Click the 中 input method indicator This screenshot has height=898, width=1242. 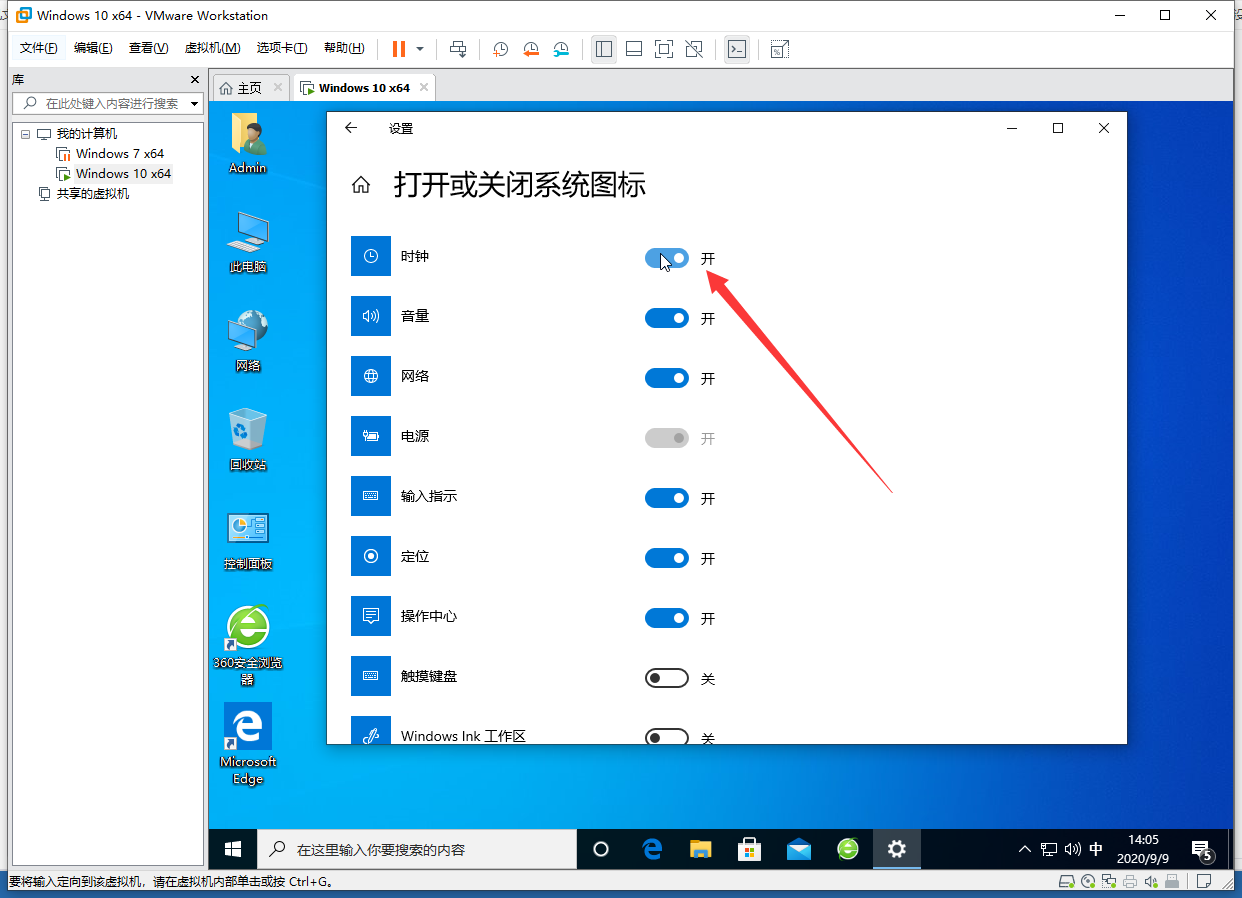(1096, 849)
